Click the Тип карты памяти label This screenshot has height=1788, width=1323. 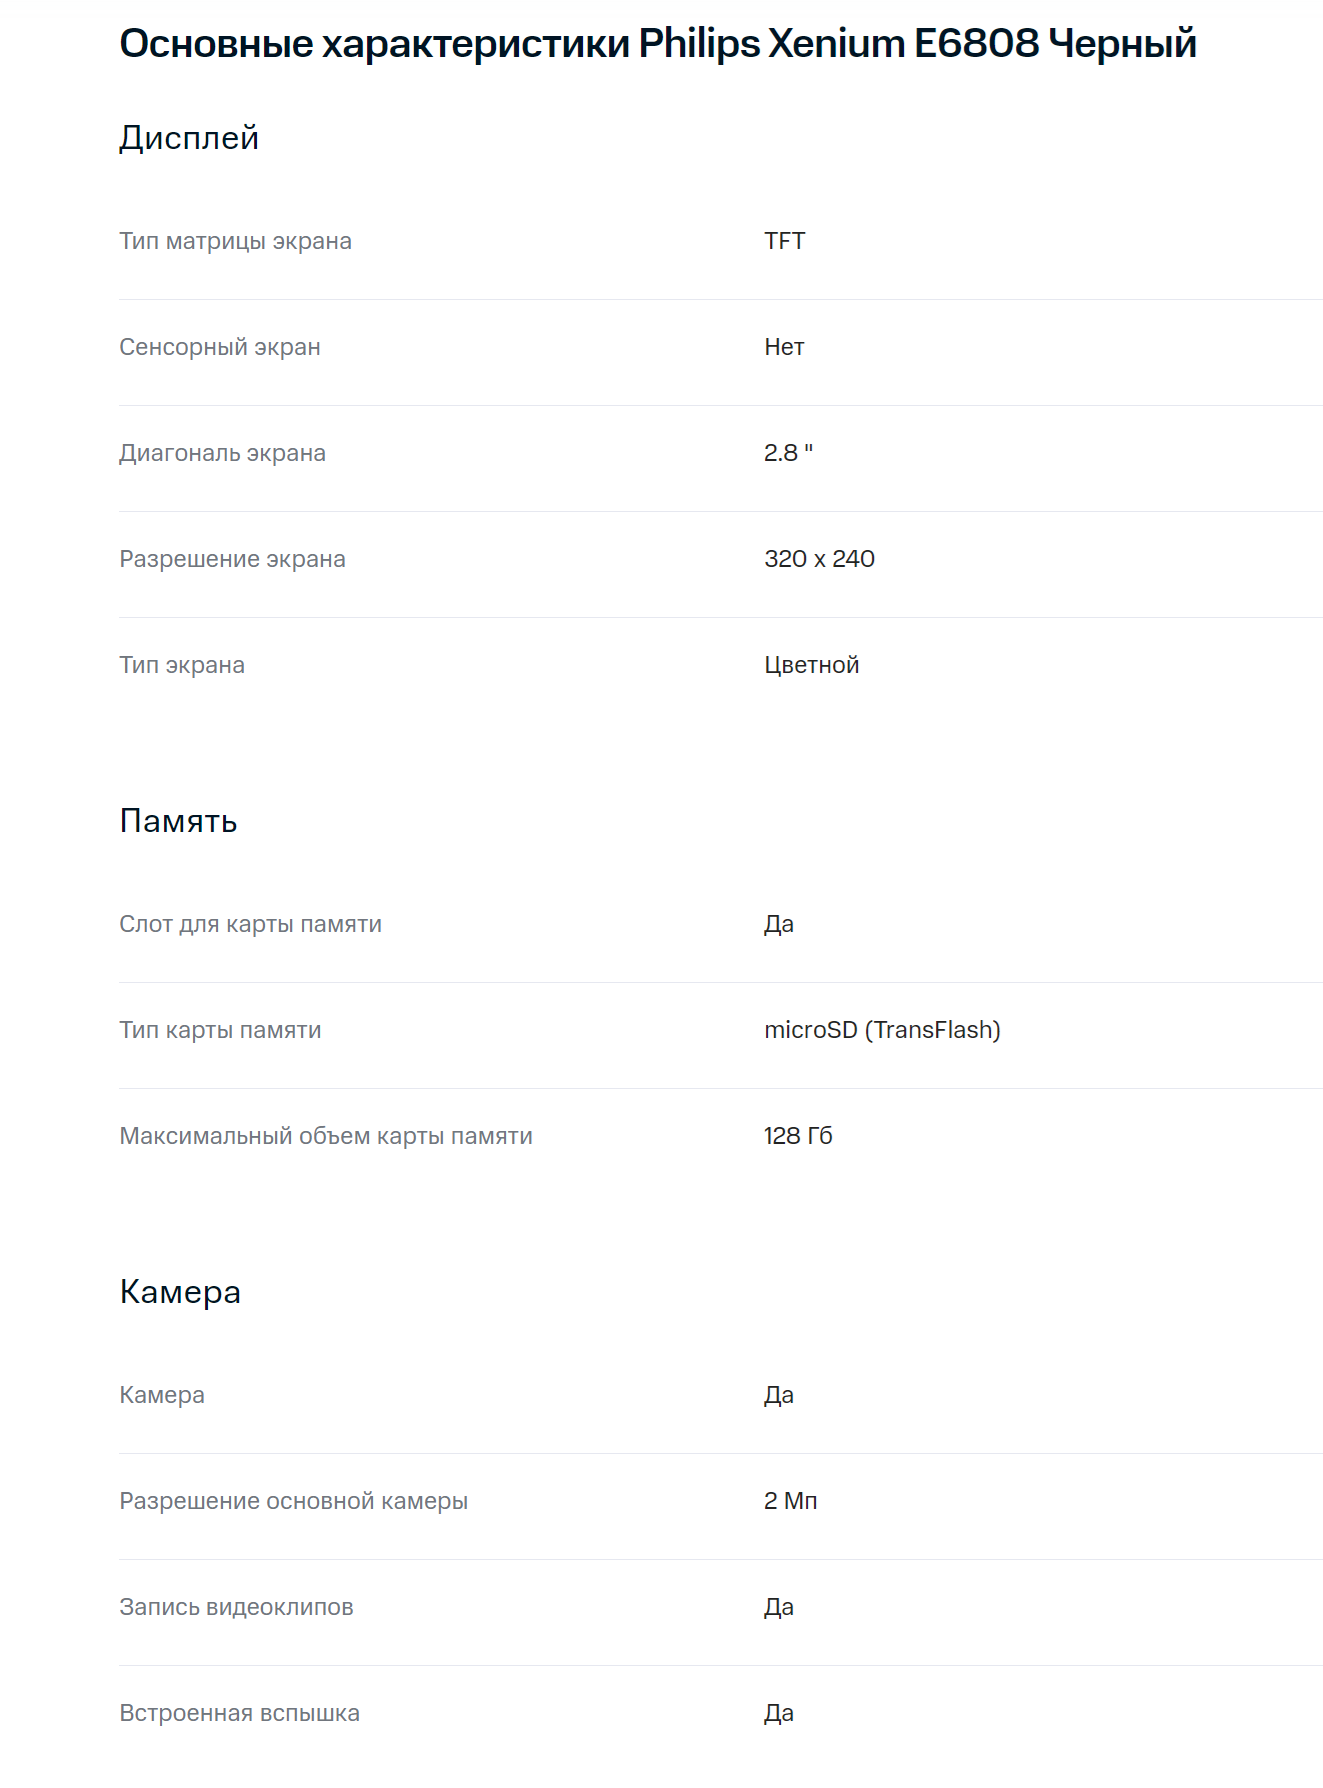click(220, 1030)
